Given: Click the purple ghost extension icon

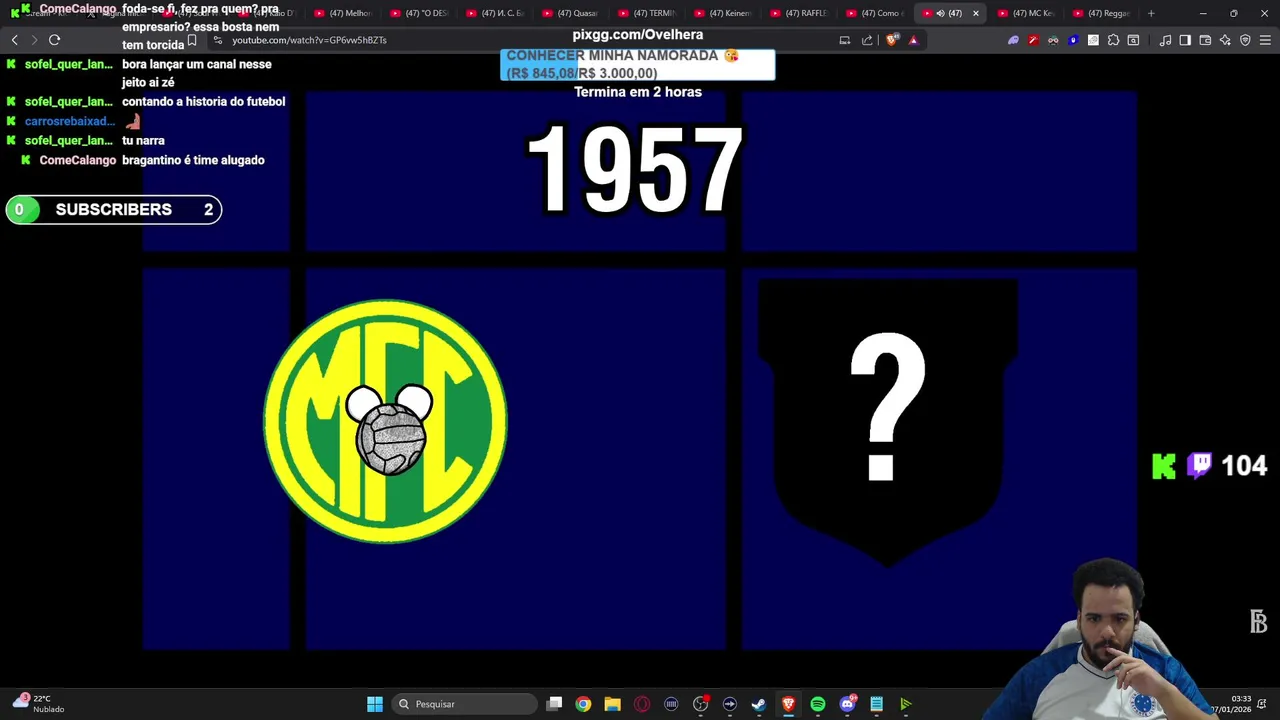Looking at the screenshot, I should click(1013, 40).
